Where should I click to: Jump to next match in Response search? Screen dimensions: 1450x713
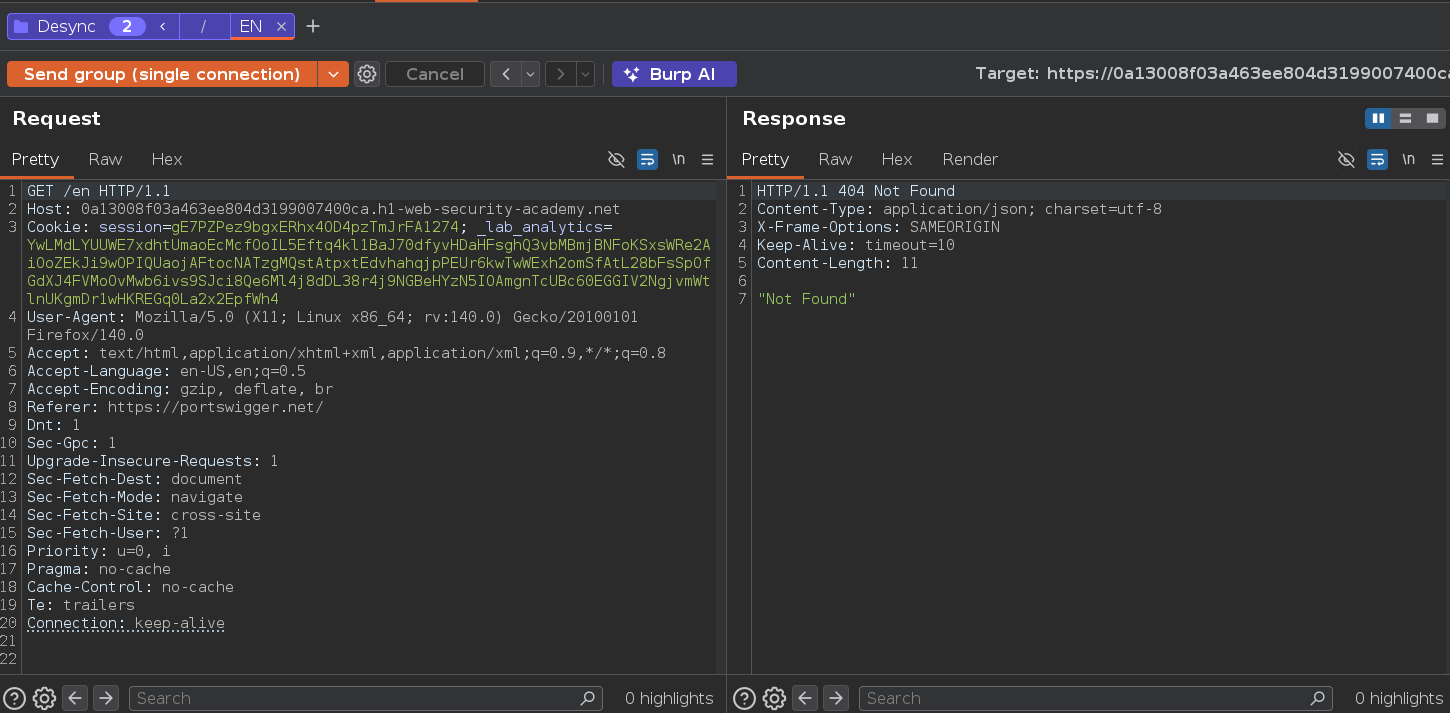[x=836, y=698]
